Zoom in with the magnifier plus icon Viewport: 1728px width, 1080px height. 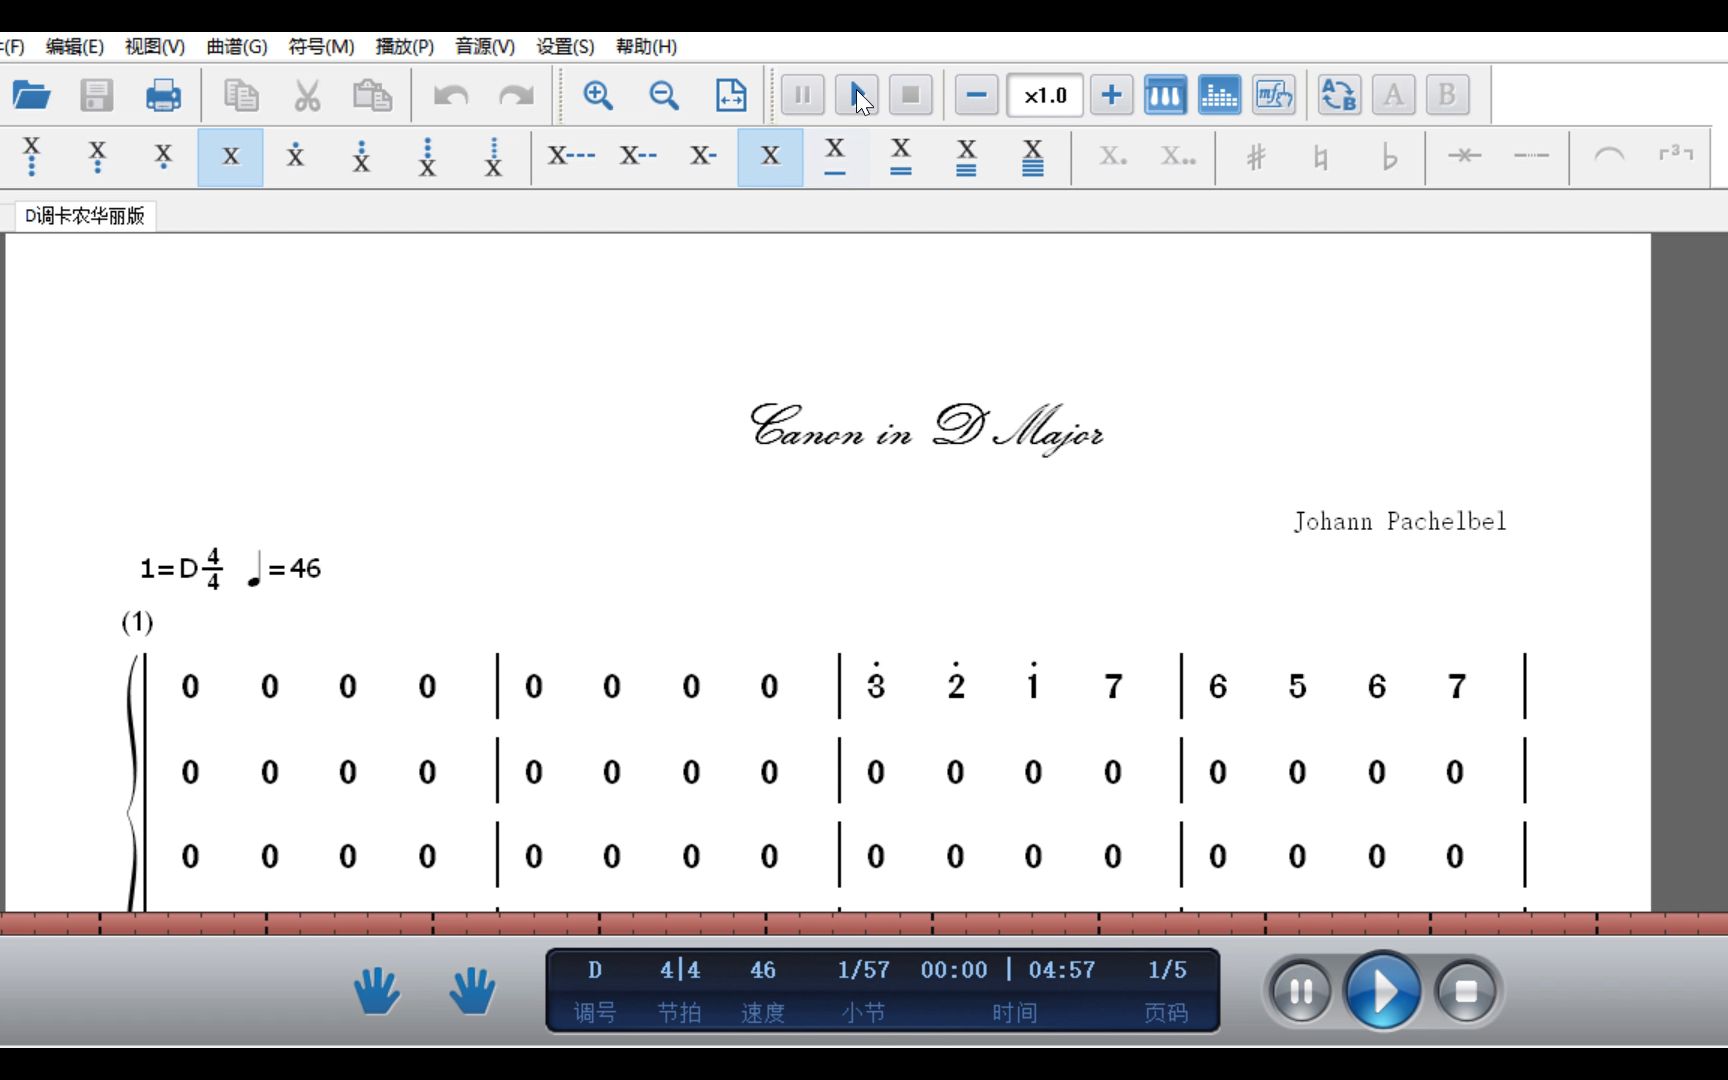(598, 96)
